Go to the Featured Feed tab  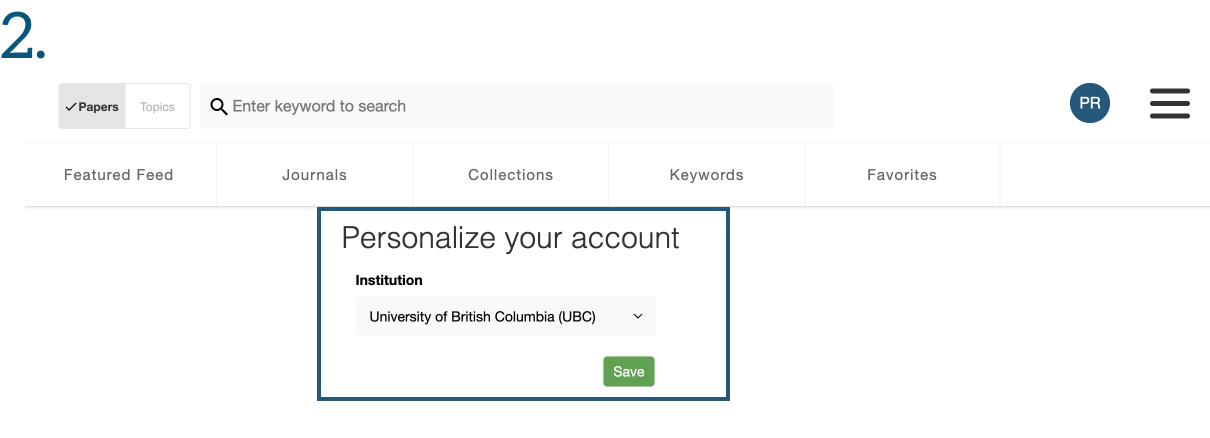119,175
